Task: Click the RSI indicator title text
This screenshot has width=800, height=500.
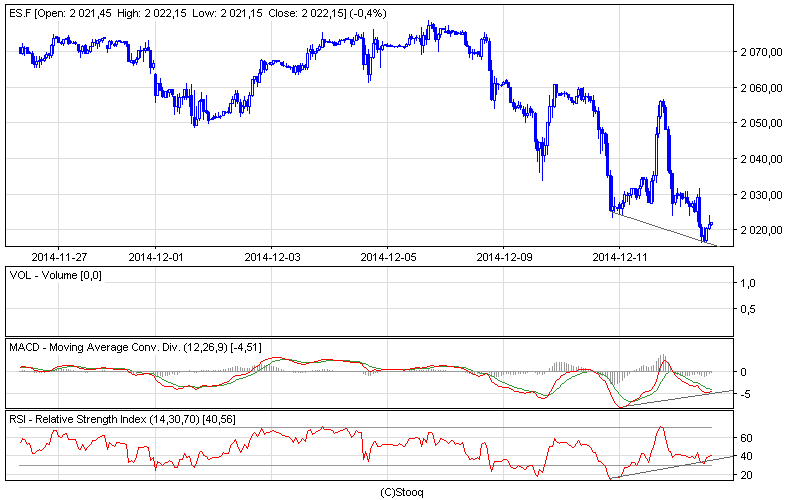Action: tap(122, 419)
